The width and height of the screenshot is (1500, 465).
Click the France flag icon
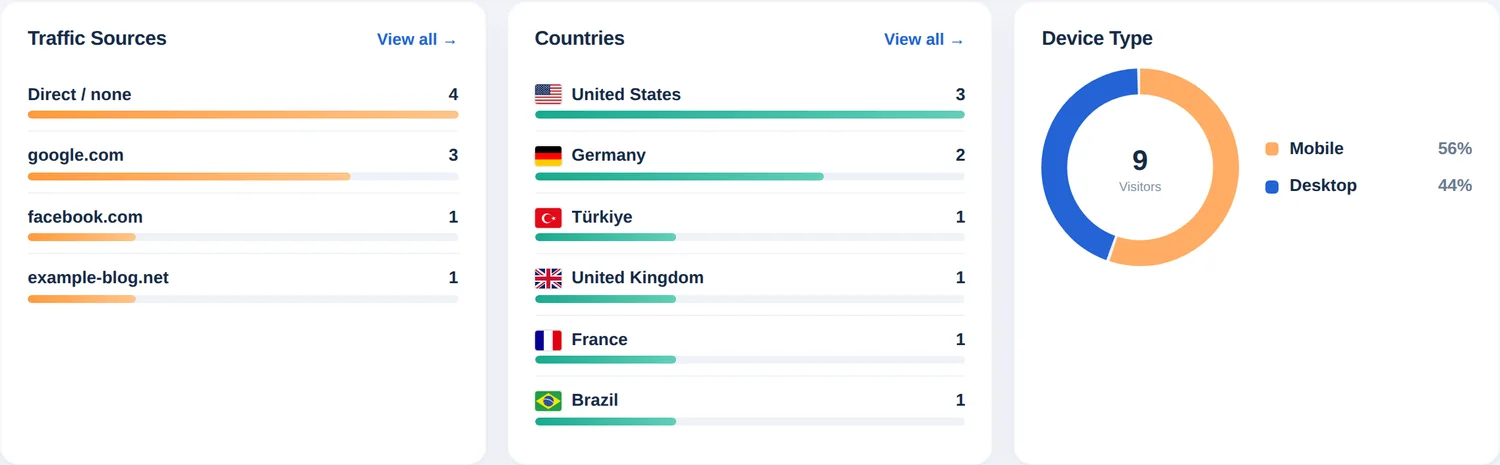tap(548, 340)
